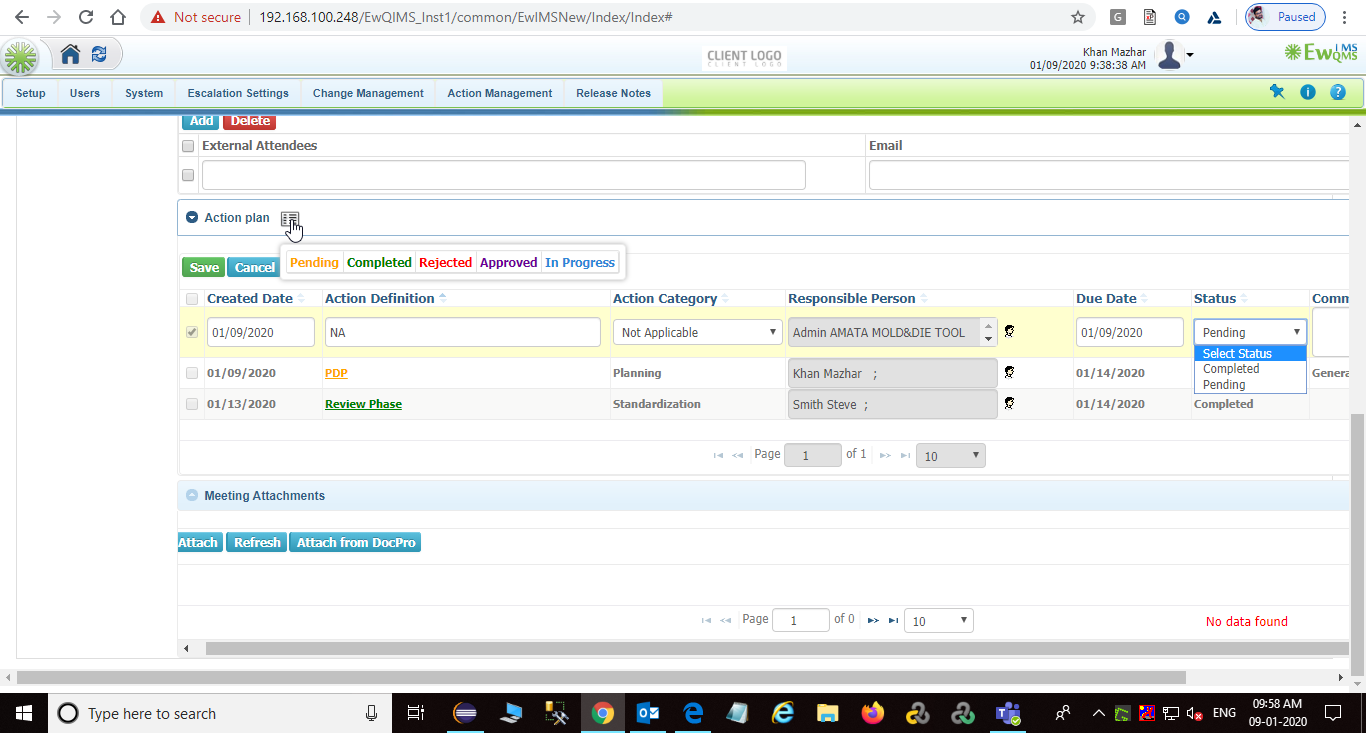Choose Completed in status dropdown list
Screen dimensions: 1366x733
point(1250,369)
